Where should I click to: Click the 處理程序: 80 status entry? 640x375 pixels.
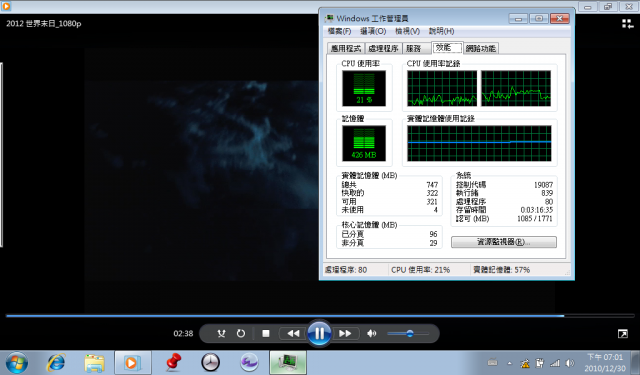pyautogui.click(x=346, y=270)
